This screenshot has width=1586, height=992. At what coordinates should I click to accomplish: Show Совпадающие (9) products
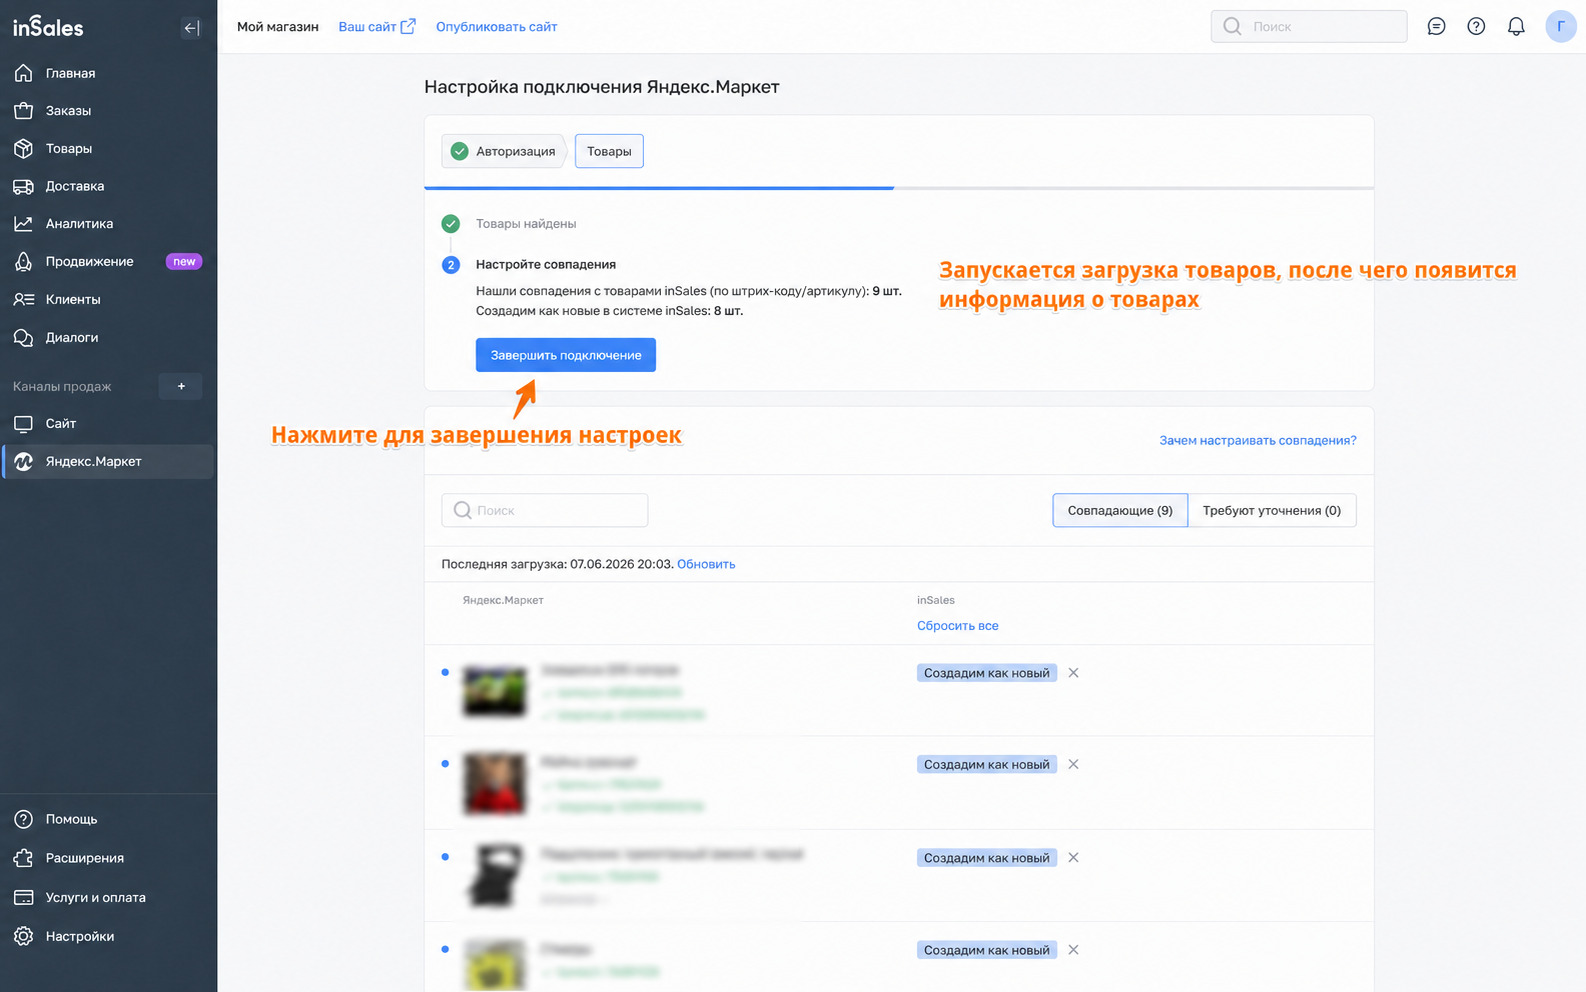(1120, 510)
